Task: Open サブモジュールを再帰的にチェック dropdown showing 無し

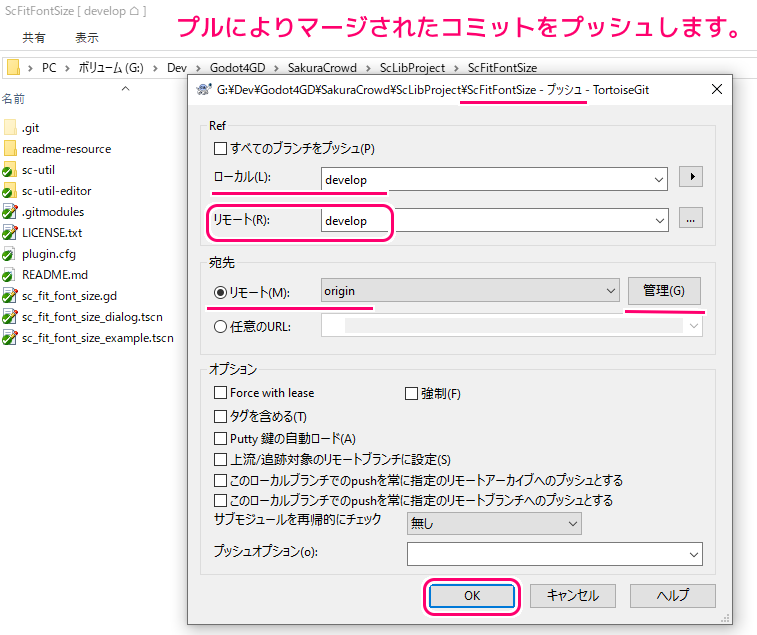Action: 494,523
